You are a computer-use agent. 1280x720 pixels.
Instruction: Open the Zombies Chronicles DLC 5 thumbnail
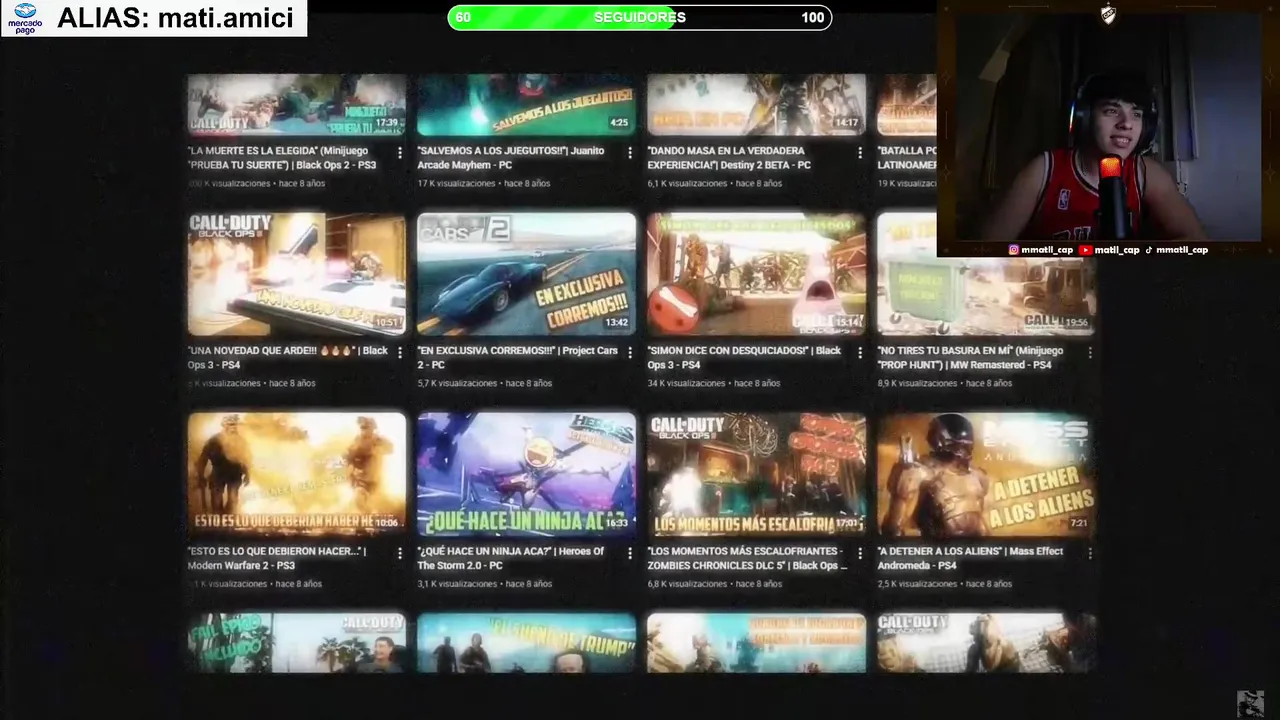click(x=757, y=474)
